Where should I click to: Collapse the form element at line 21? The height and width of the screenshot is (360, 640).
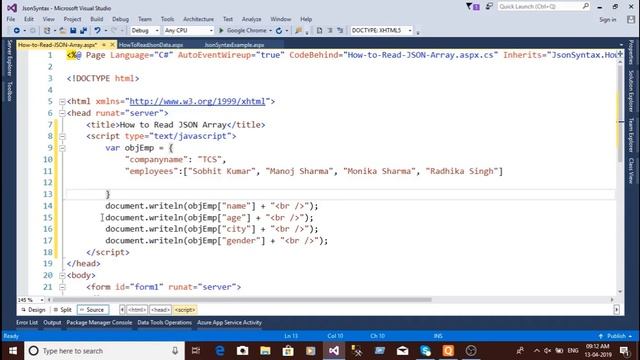[62, 287]
